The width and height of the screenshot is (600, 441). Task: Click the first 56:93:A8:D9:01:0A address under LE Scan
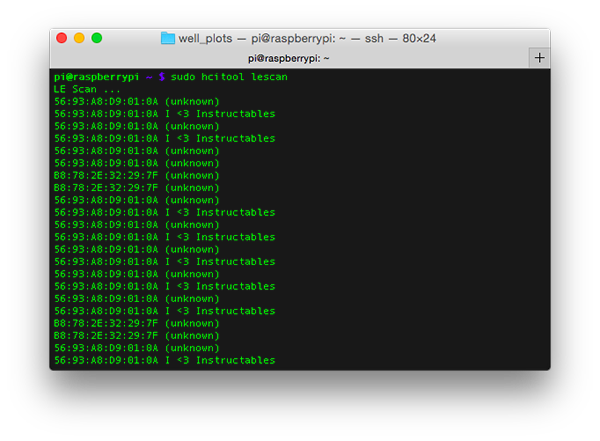point(105,101)
